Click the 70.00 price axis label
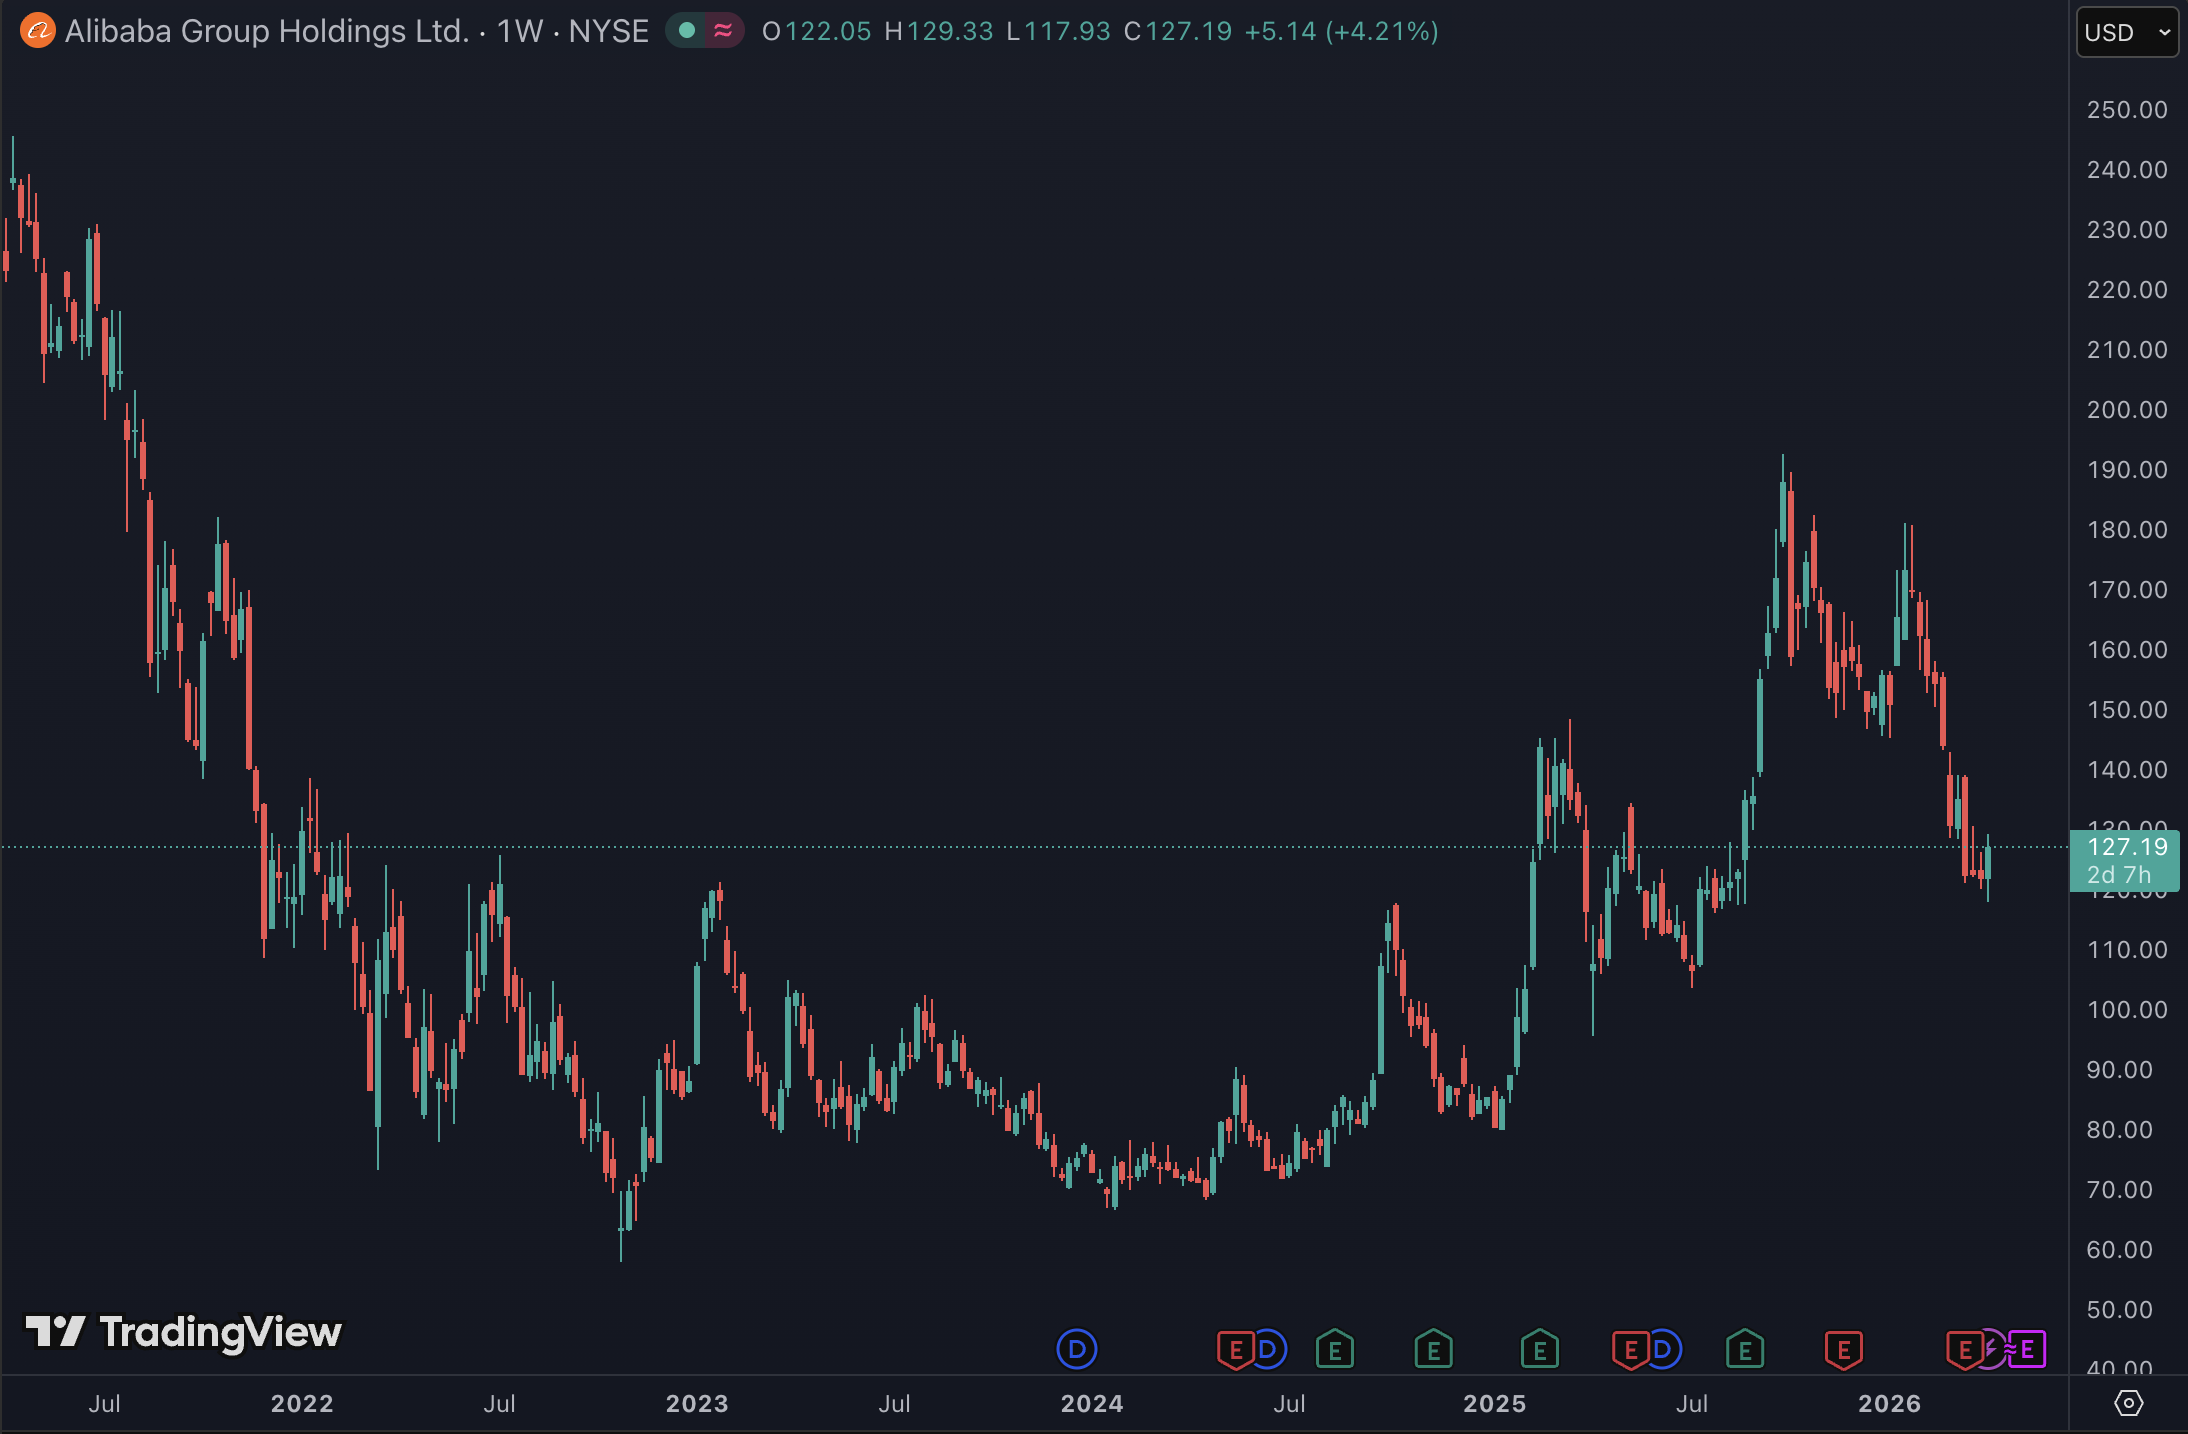This screenshot has width=2188, height=1434. 2120,1189
